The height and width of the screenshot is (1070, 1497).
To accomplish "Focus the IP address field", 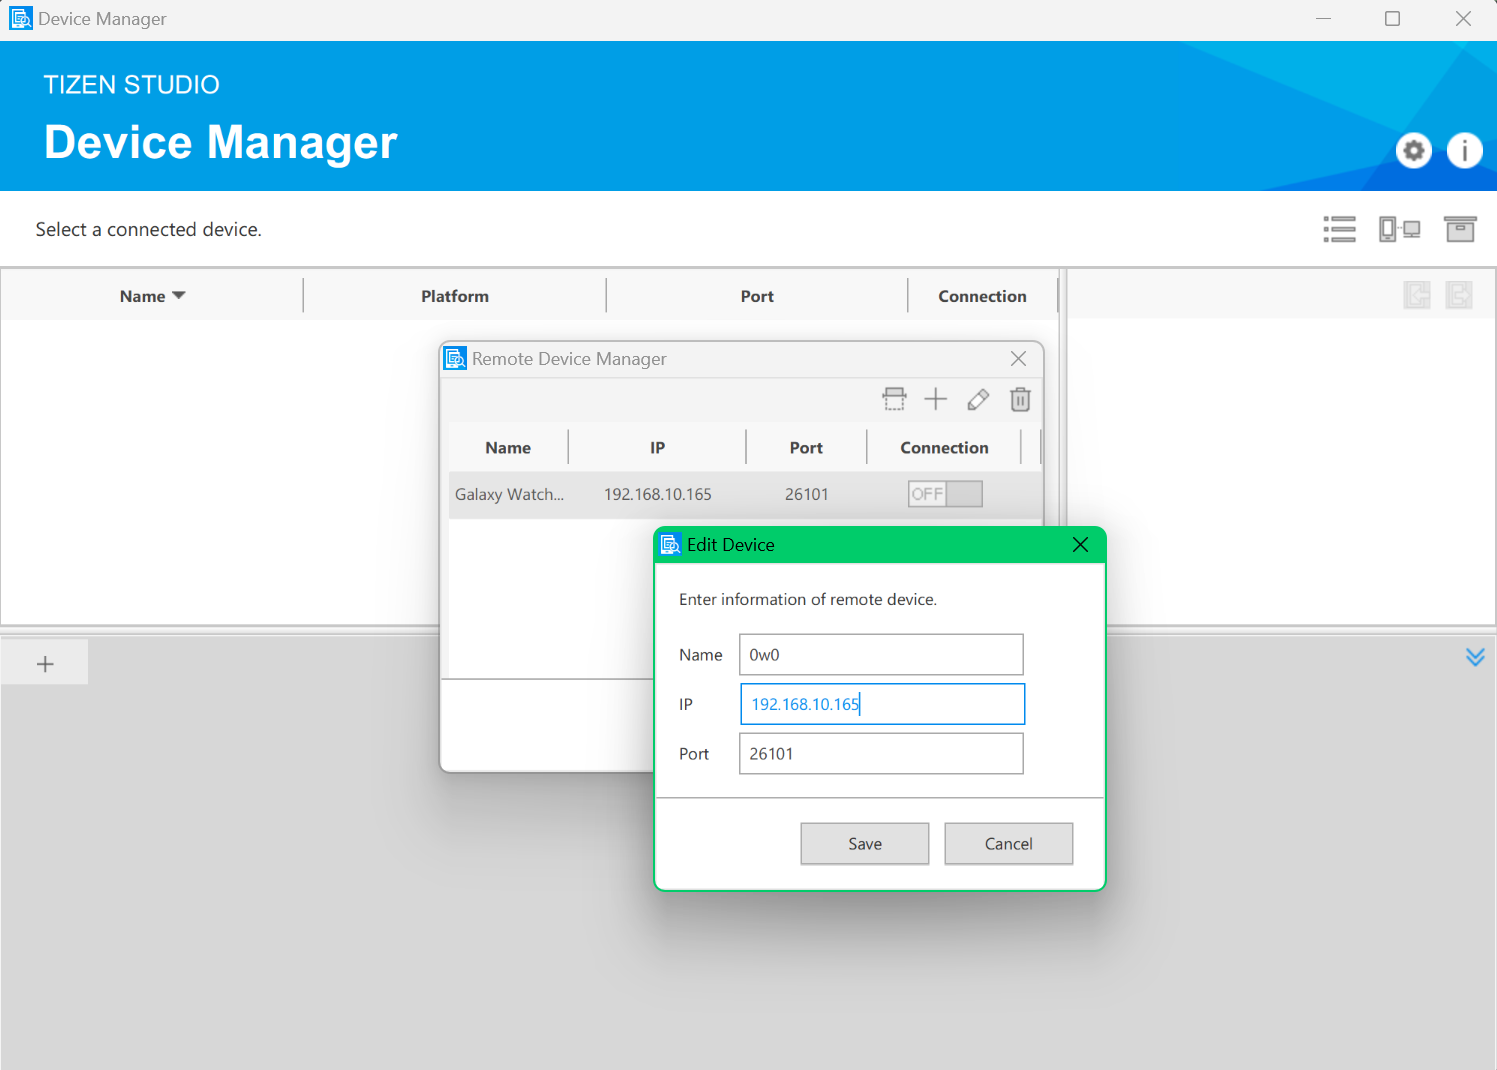I will coord(881,704).
